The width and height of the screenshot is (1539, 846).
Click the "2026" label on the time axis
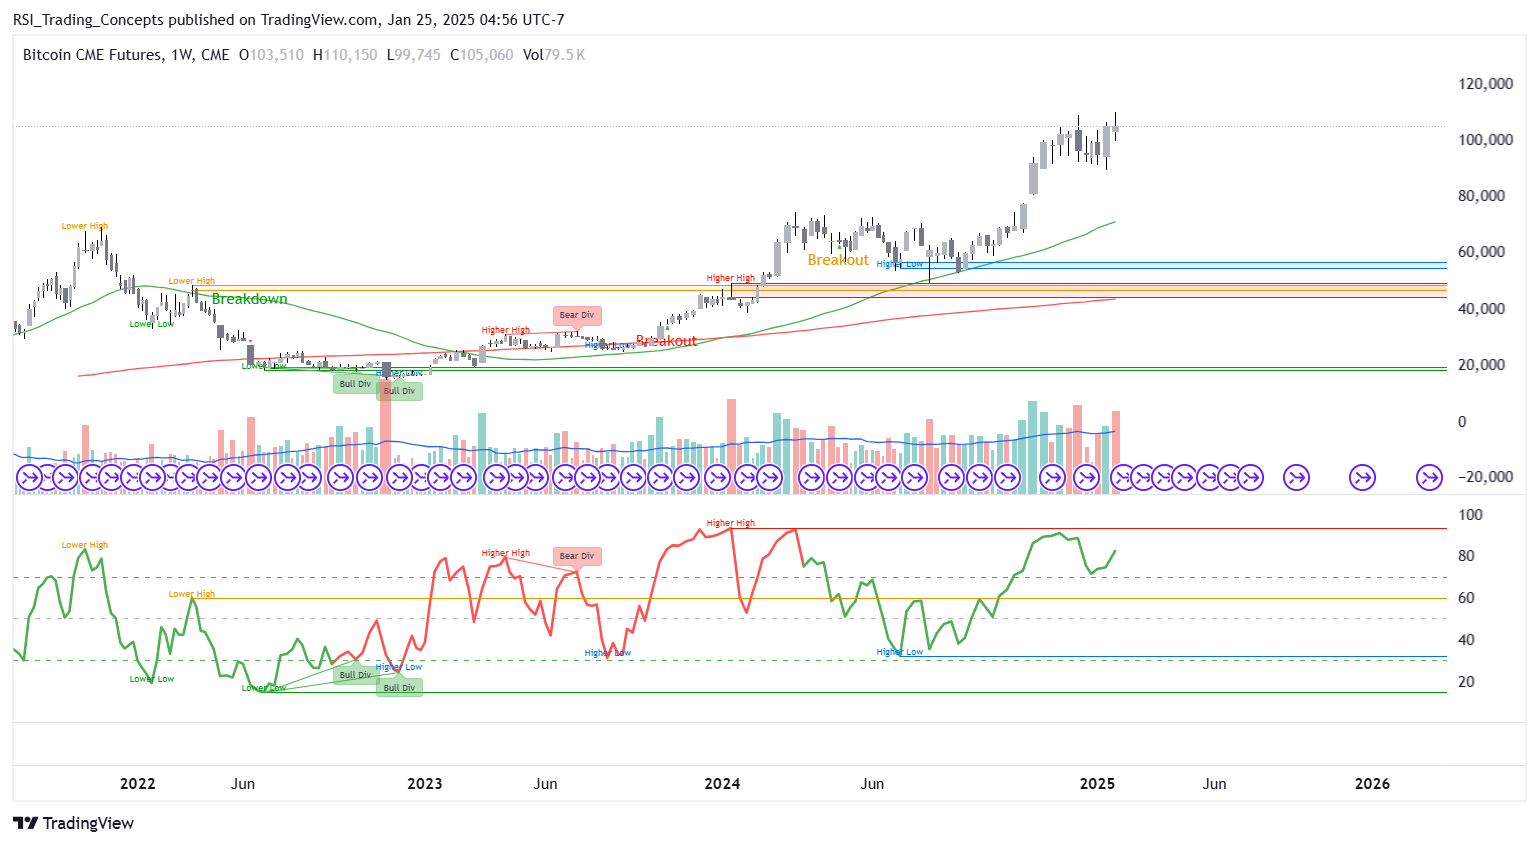(x=1372, y=784)
